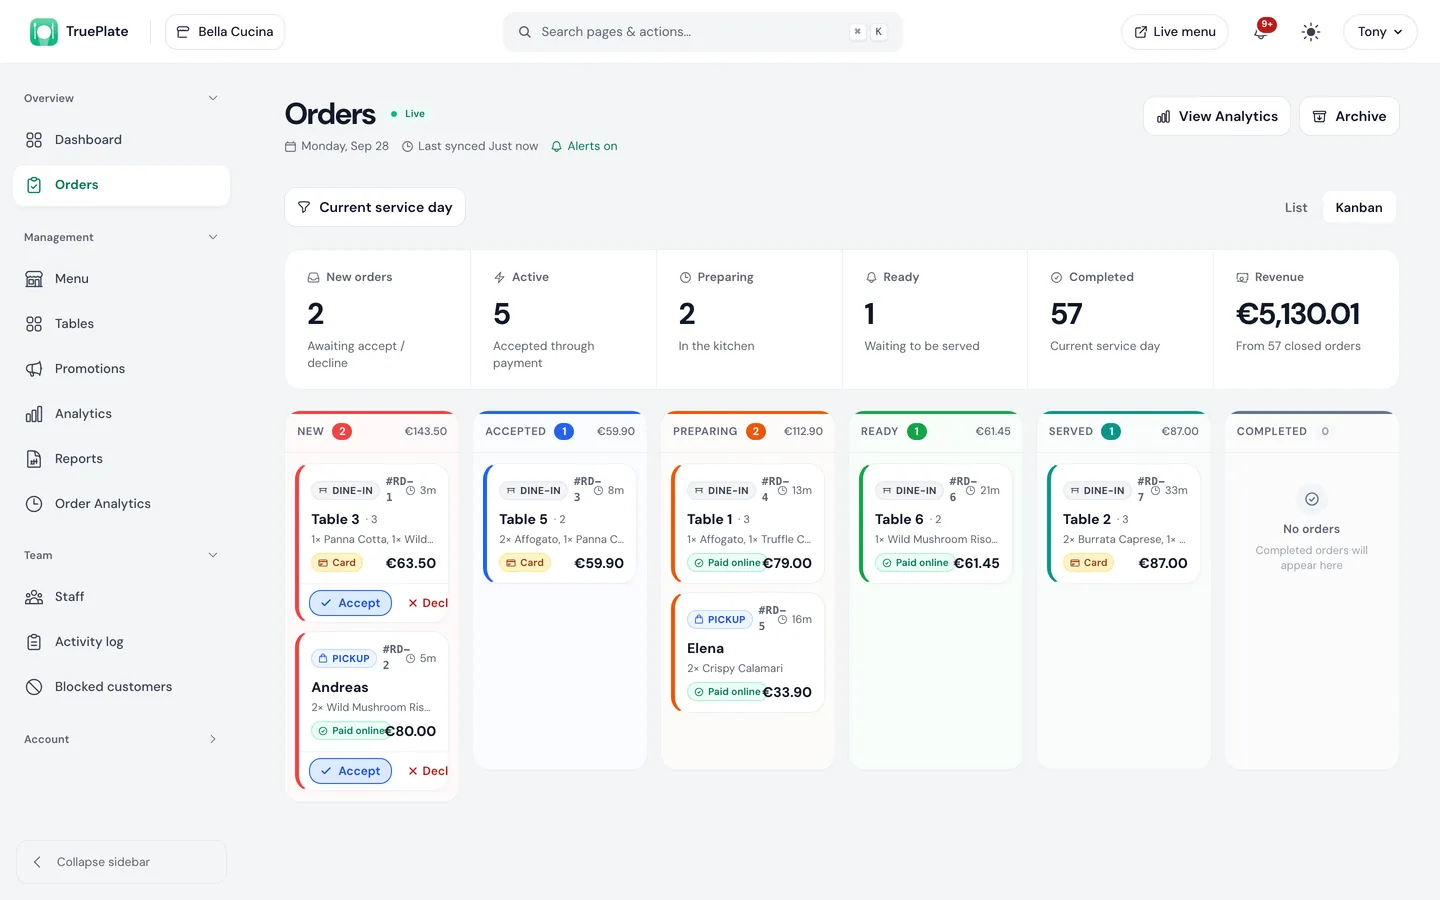1440x900 pixels.
Task: Click the Analytics bar chart icon
Action: 34,414
